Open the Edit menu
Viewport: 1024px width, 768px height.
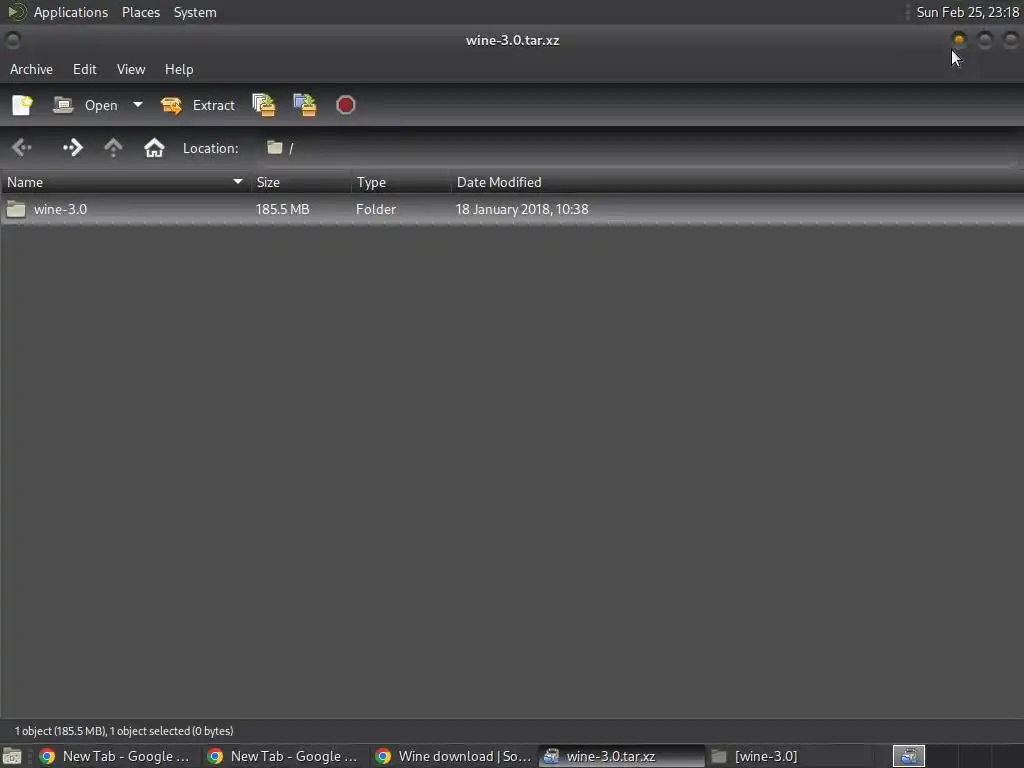[x=85, y=69]
